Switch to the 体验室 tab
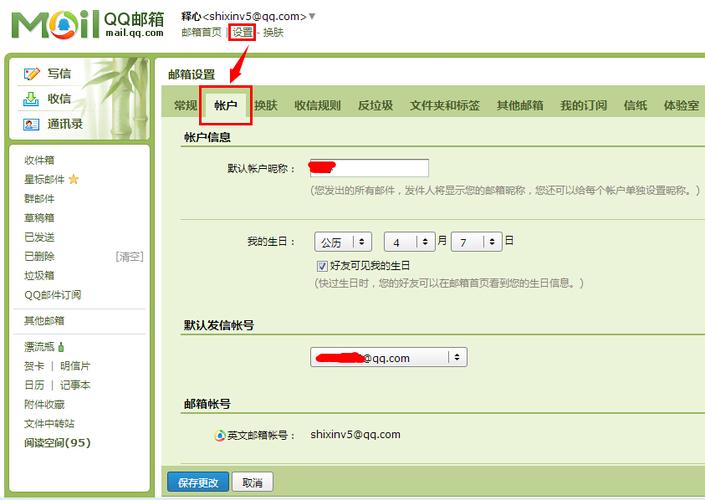705x500 pixels. point(681,106)
